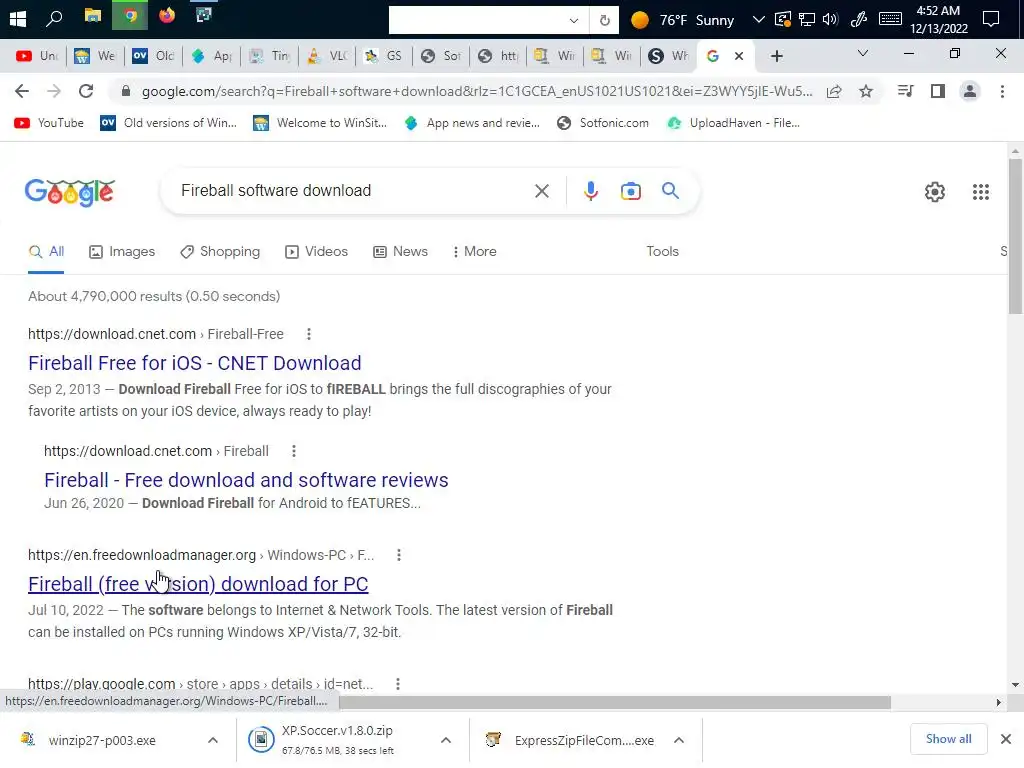This screenshot has width=1024, height=768.
Task: Bookmark this page with the star icon
Action: coord(866,91)
